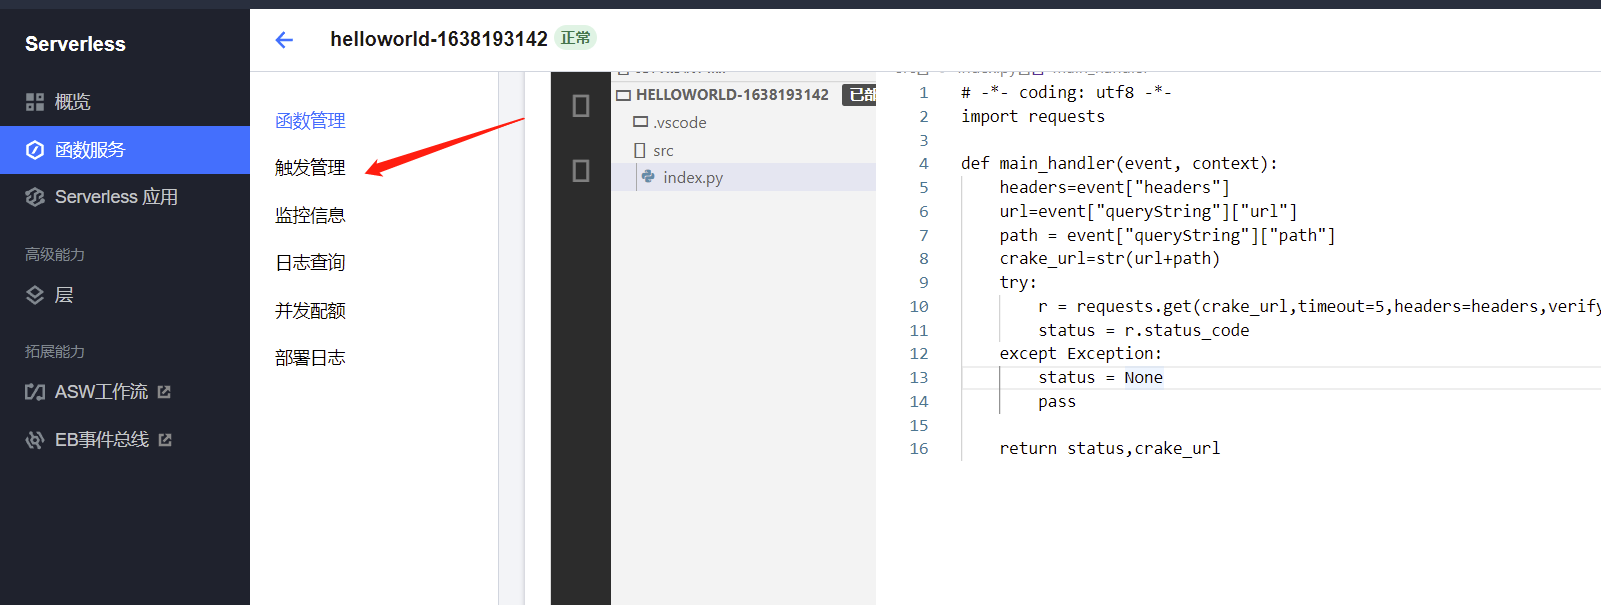The width and height of the screenshot is (1601, 605).
Task: Open EB事件总线 external link
Action: [102, 440]
